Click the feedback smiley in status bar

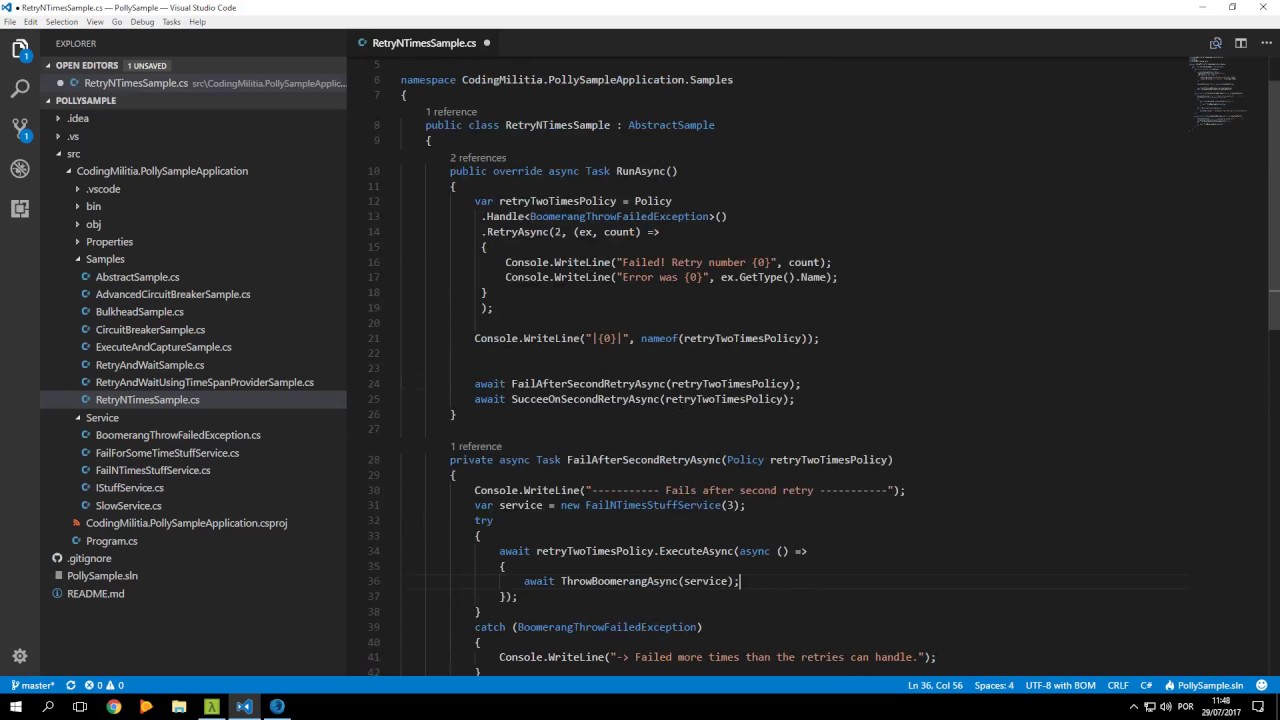1262,685
